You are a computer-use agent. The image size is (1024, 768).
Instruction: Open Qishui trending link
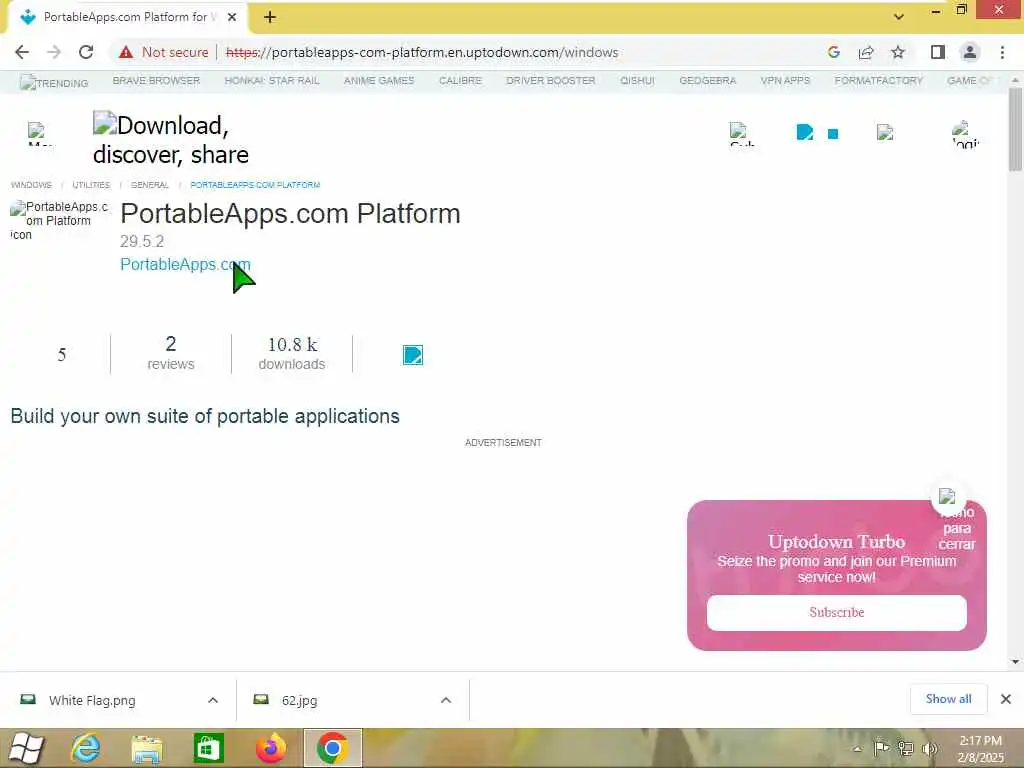tap(637, 80)
